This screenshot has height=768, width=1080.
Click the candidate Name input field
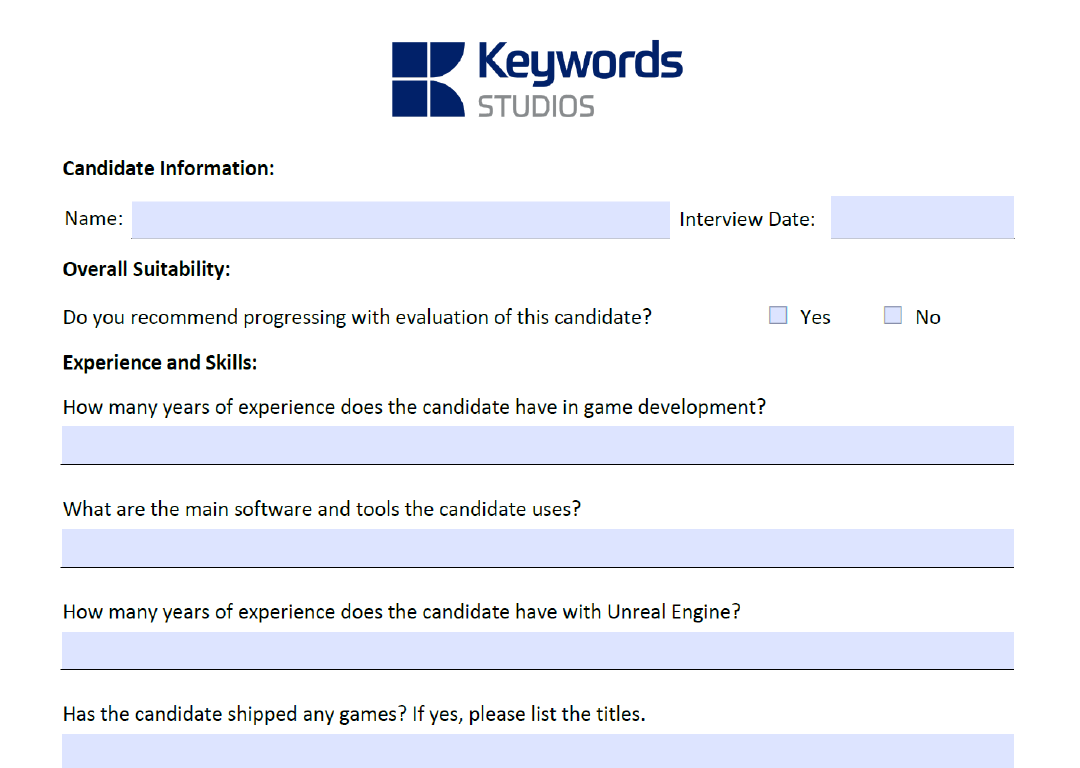(x=400, y=220)
